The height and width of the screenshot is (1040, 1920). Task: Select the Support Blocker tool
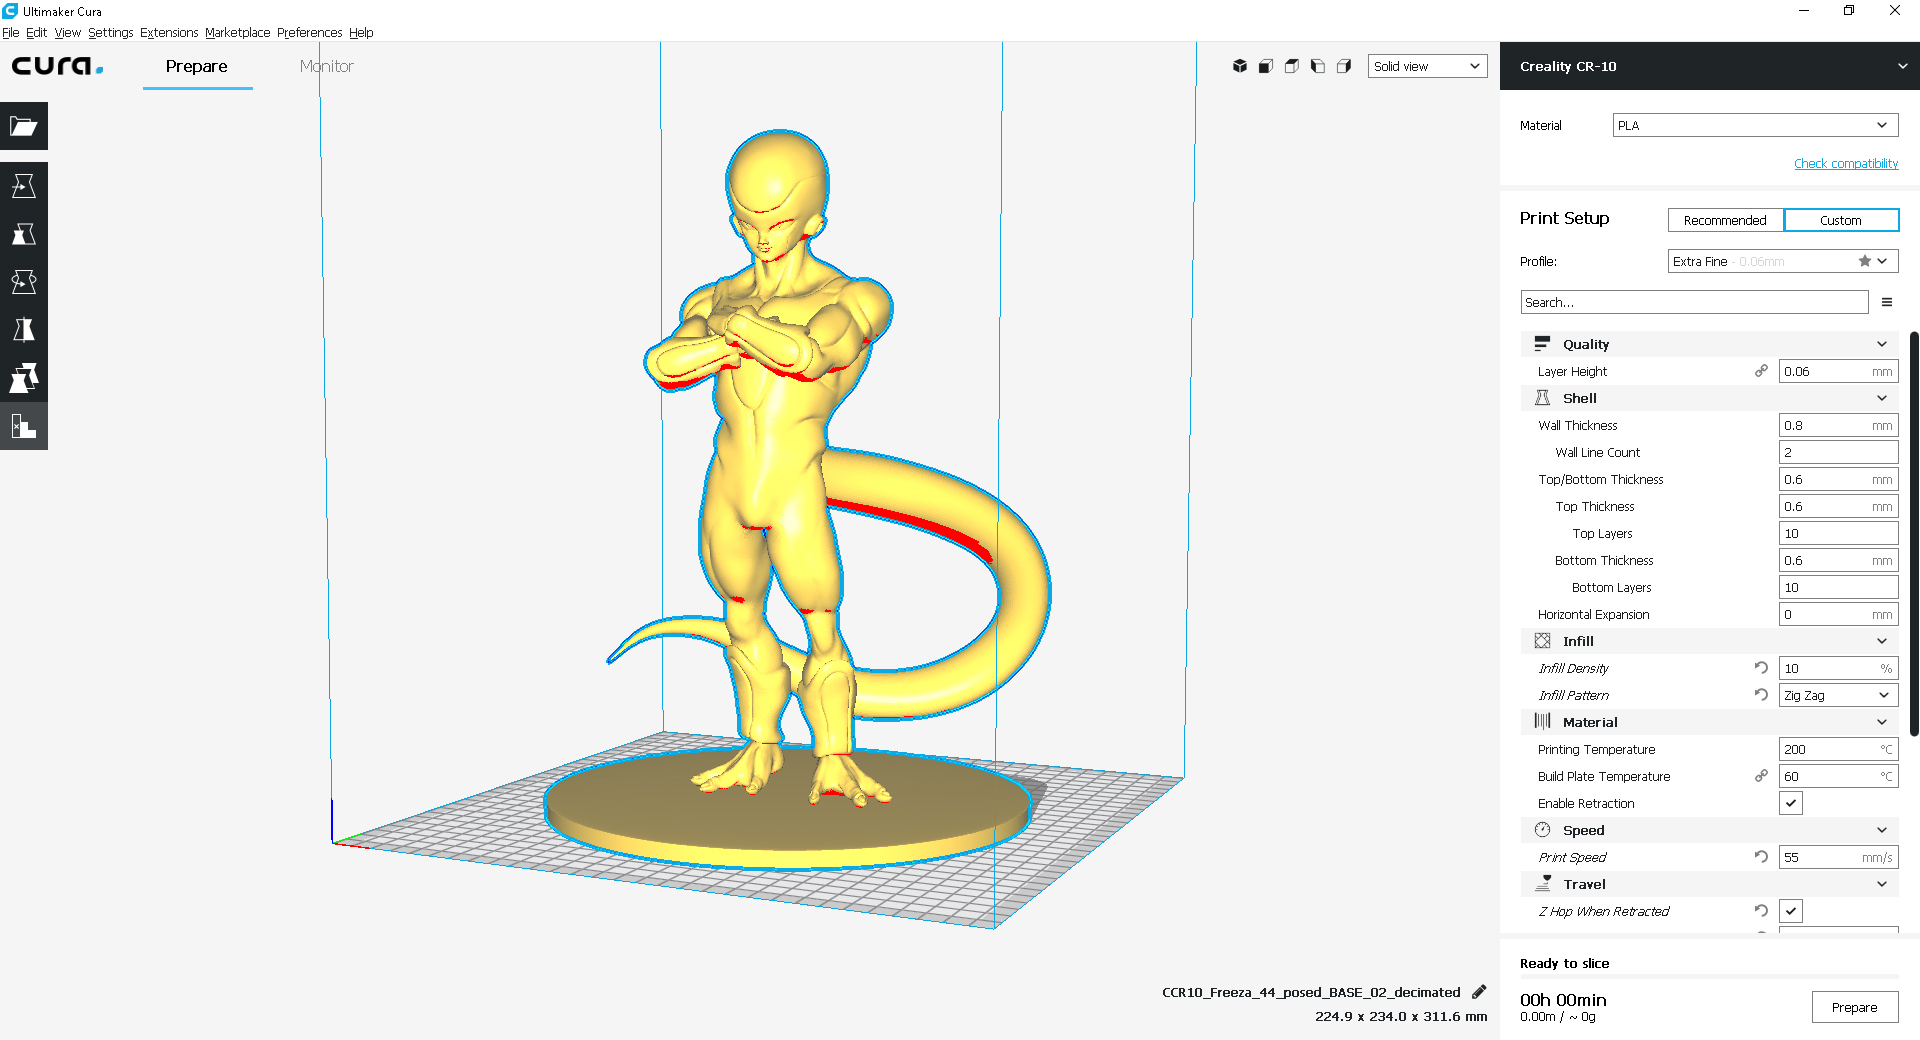point(24,426)
